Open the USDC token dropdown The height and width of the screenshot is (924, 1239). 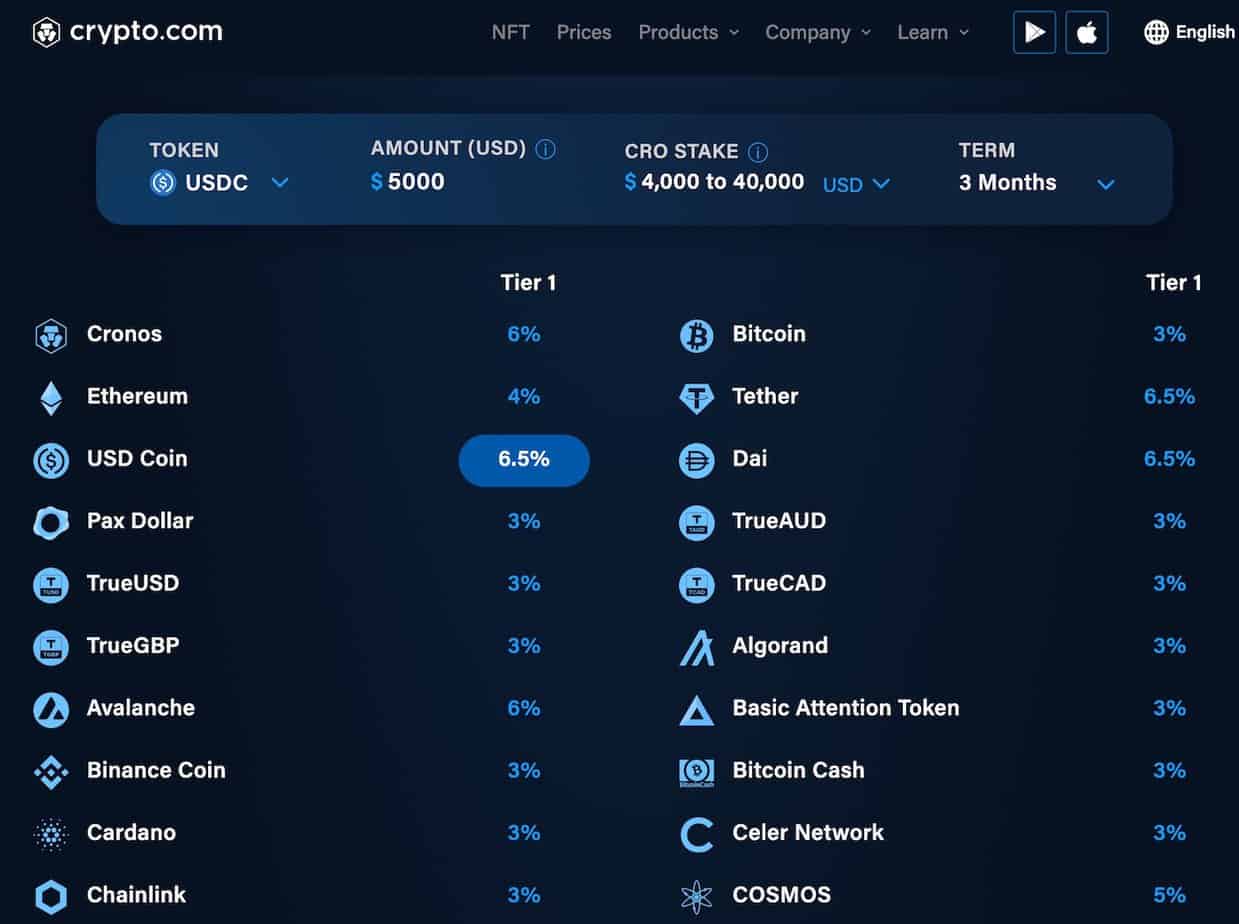(220, 183)
